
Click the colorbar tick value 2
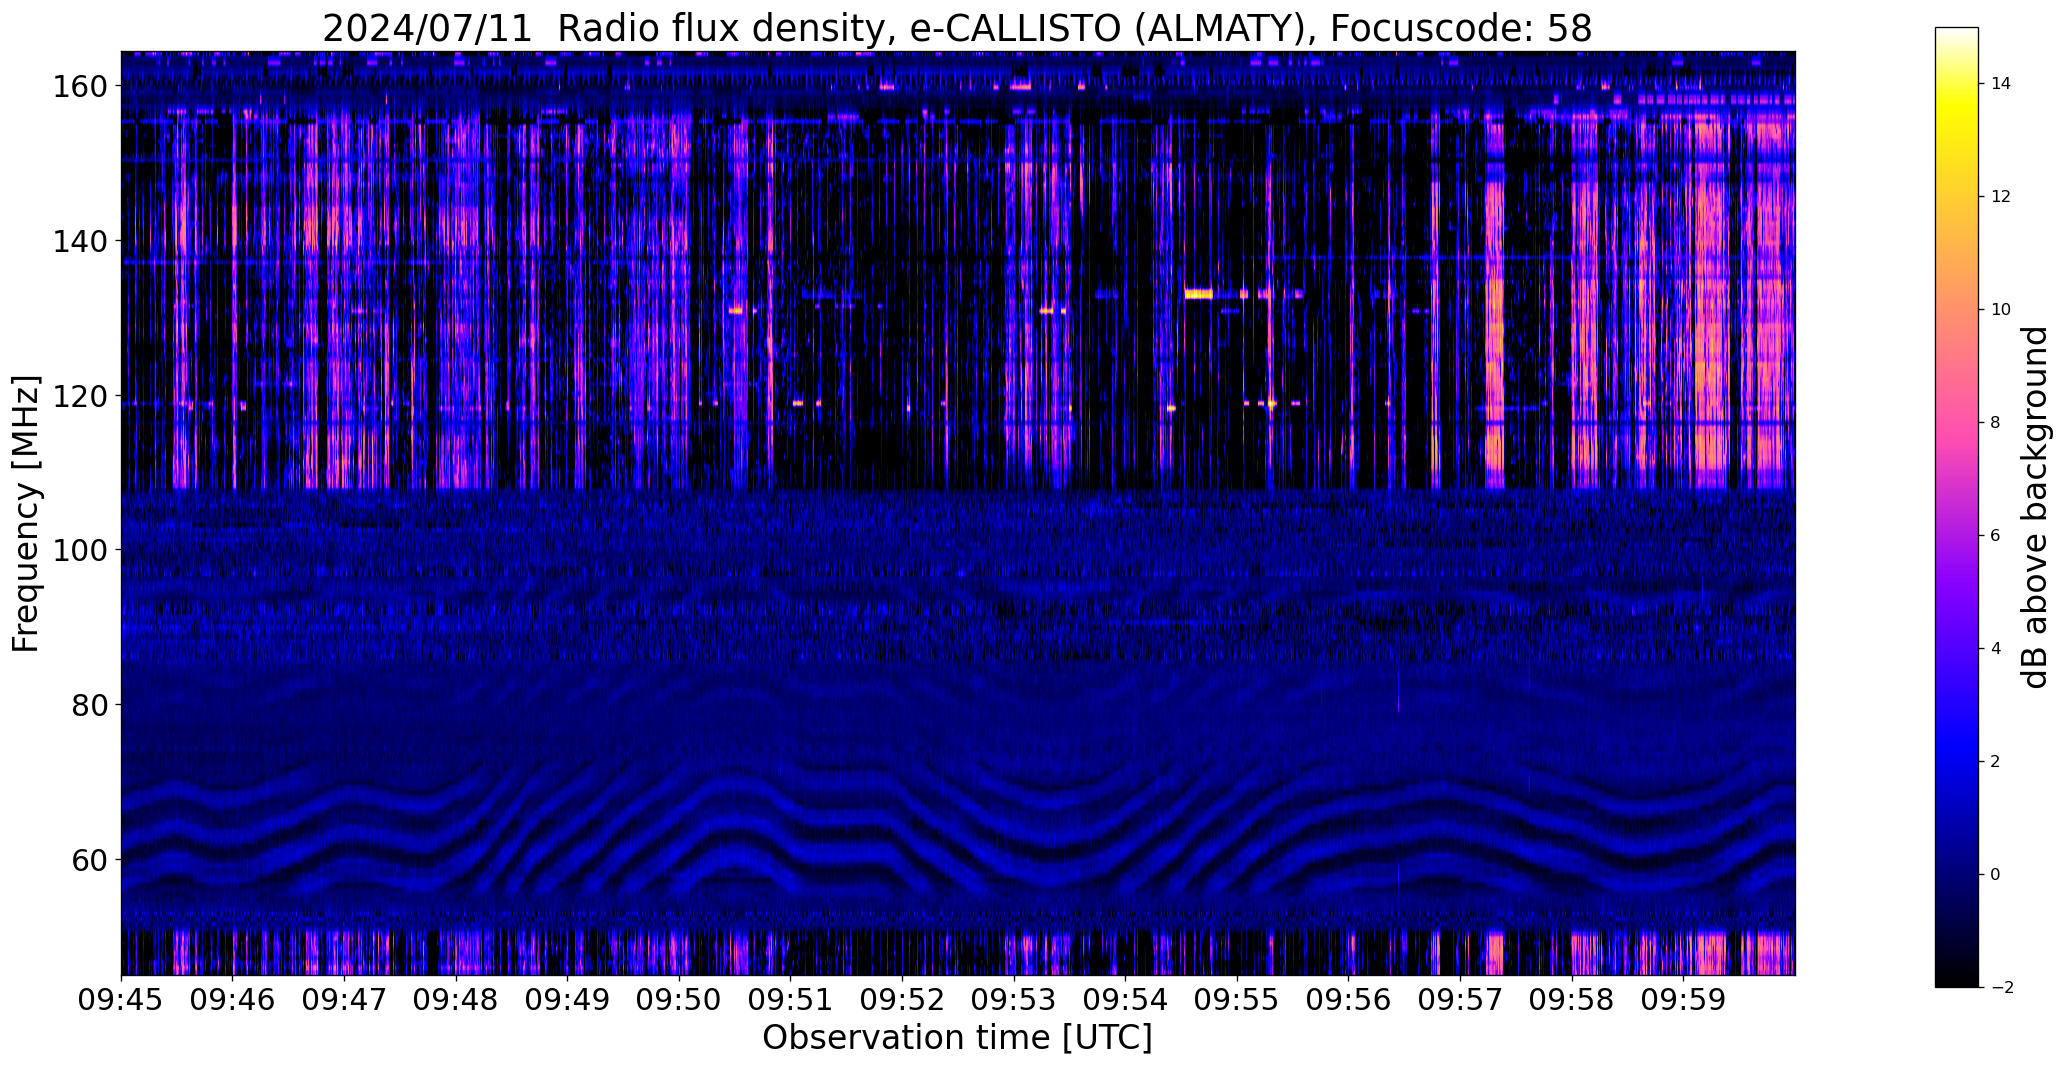tap(1996, 762)
